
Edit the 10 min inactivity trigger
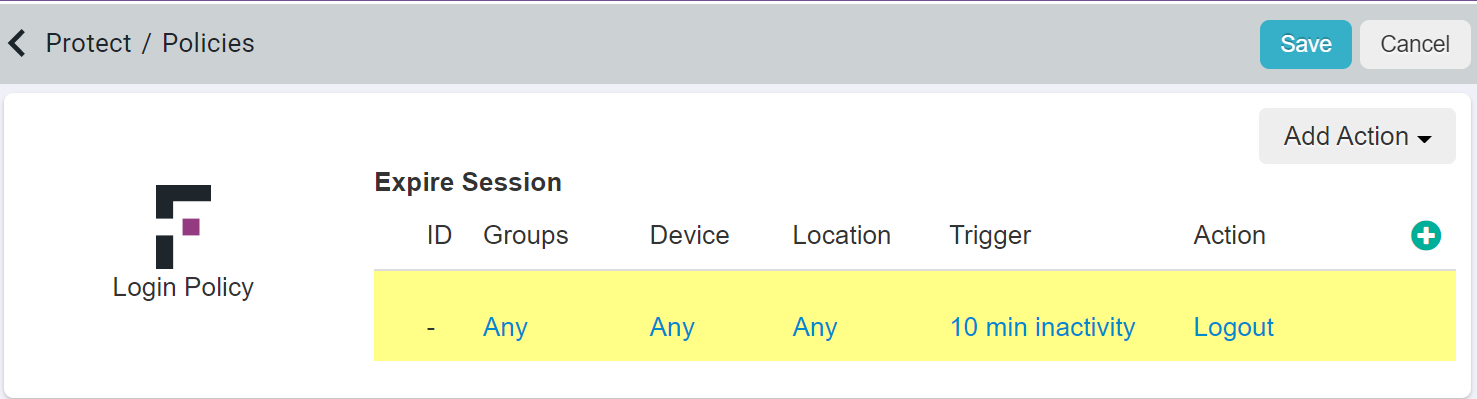1042,327
